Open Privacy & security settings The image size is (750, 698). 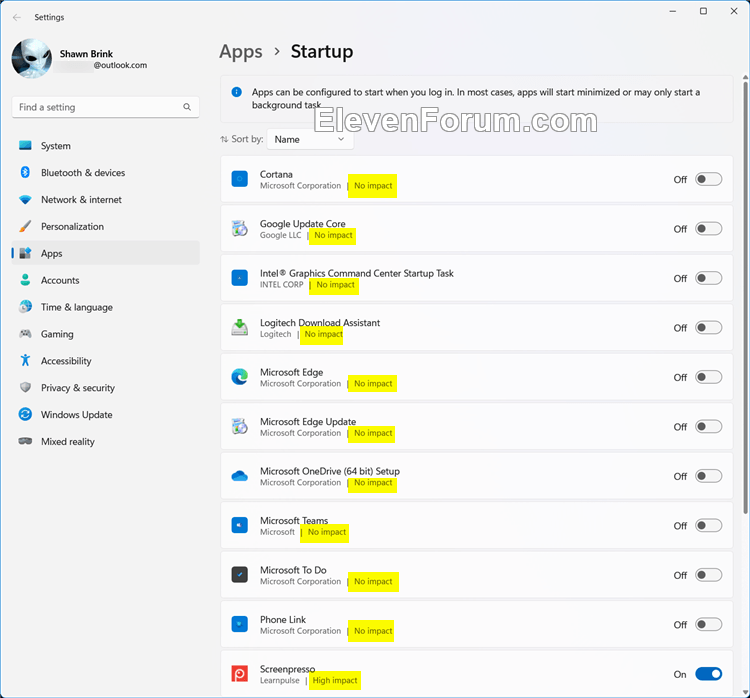pos(105,388)
